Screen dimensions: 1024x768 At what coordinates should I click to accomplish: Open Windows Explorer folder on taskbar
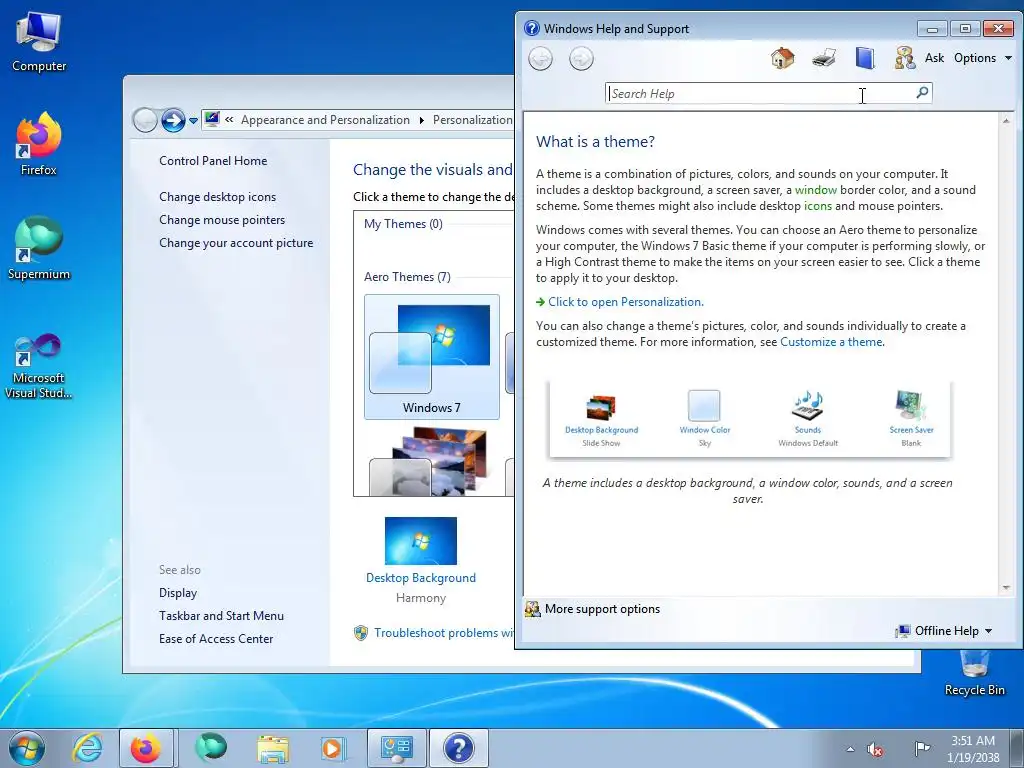(x=273, y=748)
